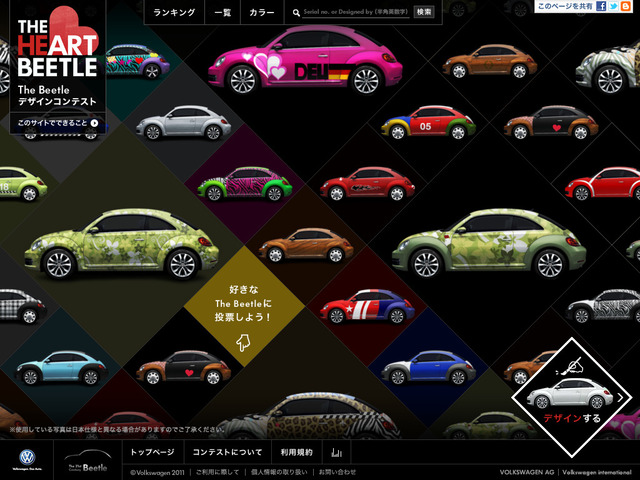Open お問い合わせ footer link
Image resolution: width=640 pixels, height=480 pixels.
point(337,472)
